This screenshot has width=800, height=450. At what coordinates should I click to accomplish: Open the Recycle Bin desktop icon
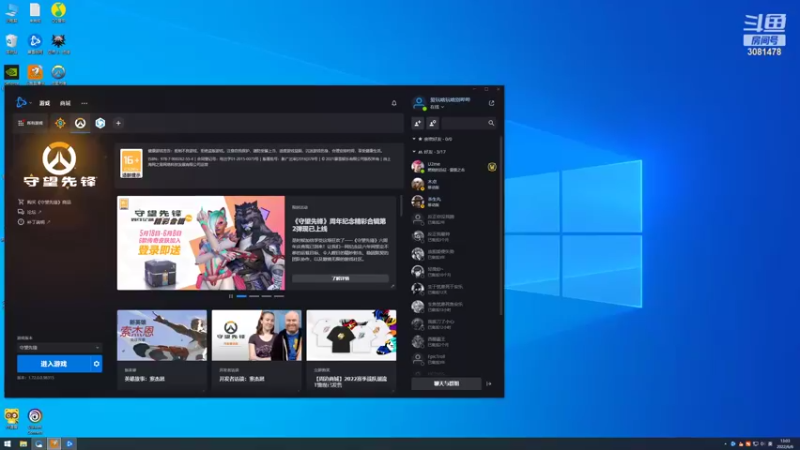click(x=12, y=44)
